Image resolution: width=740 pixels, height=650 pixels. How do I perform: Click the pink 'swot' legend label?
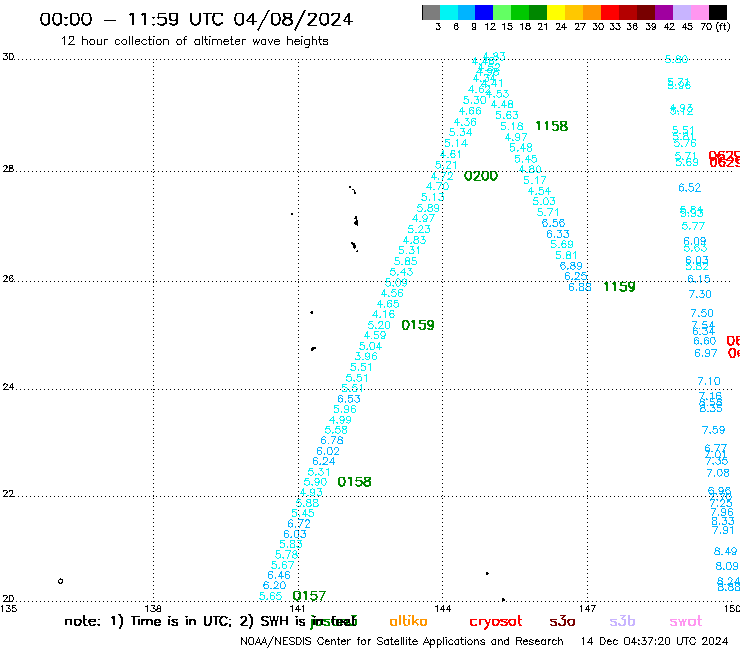686,621
